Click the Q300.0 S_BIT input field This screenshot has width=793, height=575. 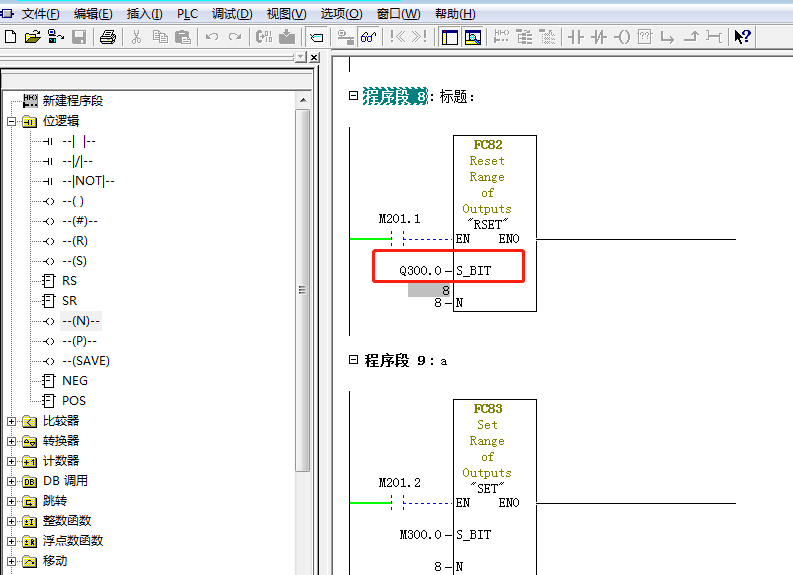[x=419, y=270]
